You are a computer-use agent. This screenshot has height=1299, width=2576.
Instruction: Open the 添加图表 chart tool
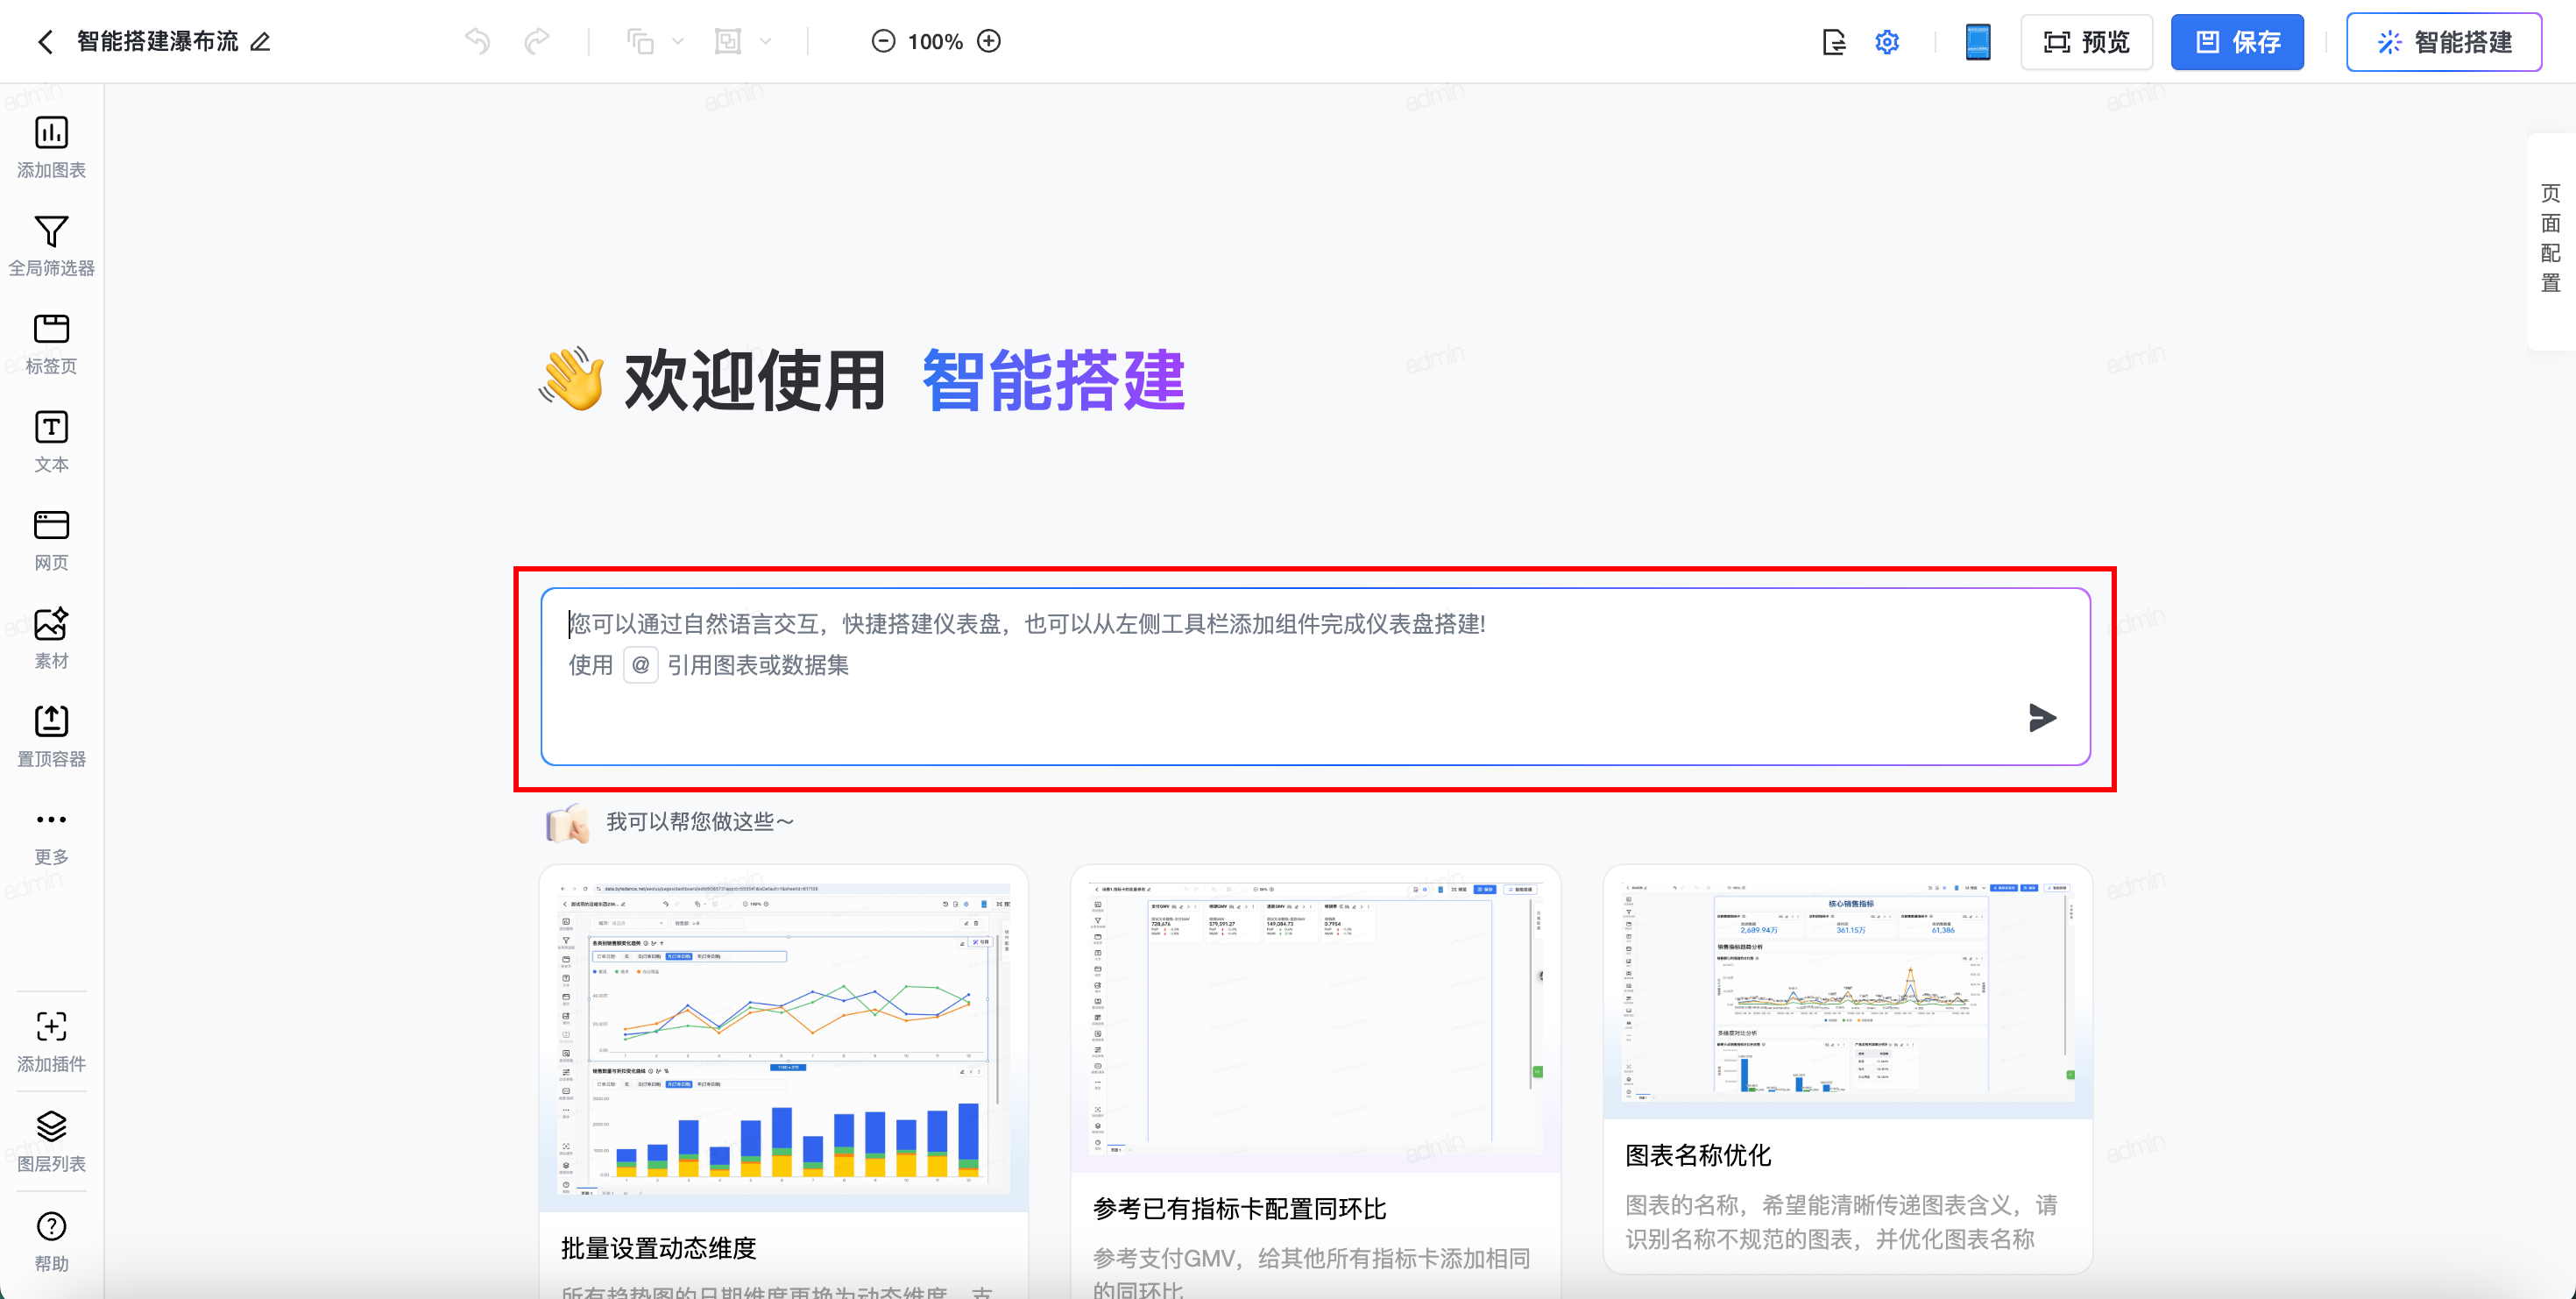click(x=51, y=147)
